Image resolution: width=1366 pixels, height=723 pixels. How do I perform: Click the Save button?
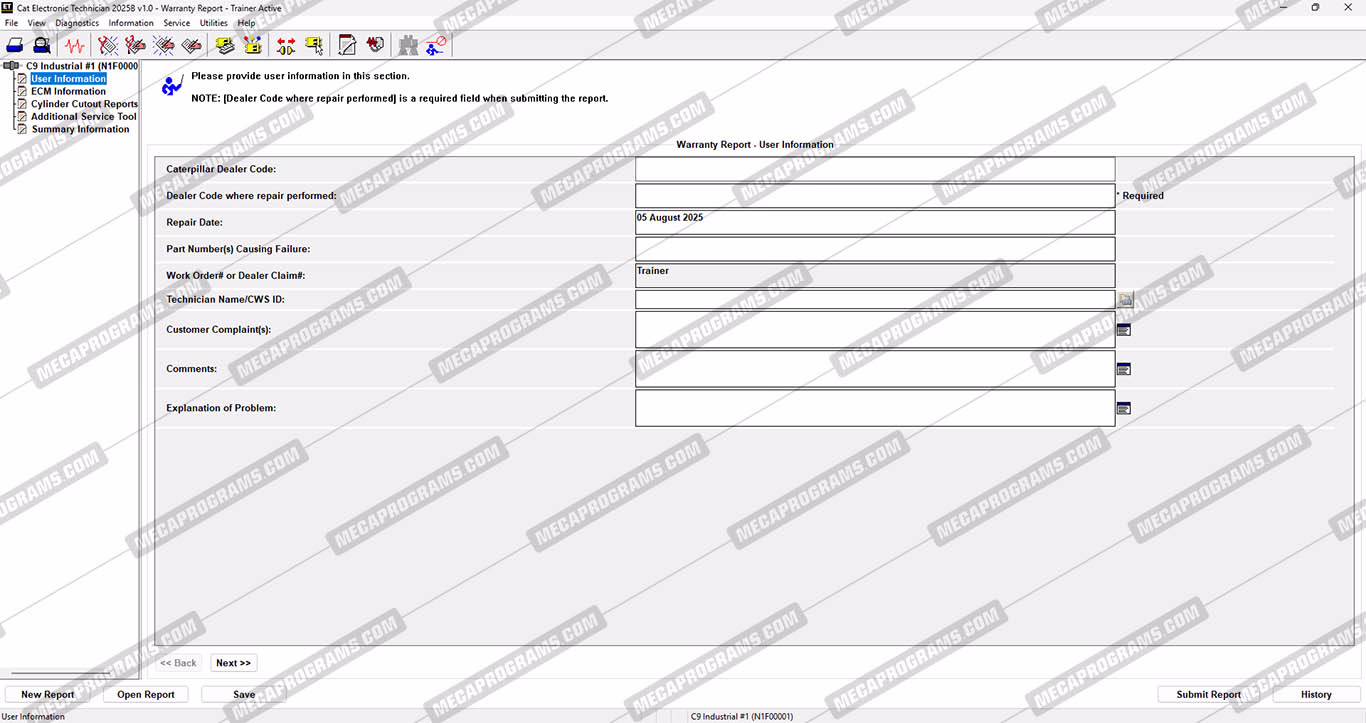pyautogui.click(x=244, y=694)
